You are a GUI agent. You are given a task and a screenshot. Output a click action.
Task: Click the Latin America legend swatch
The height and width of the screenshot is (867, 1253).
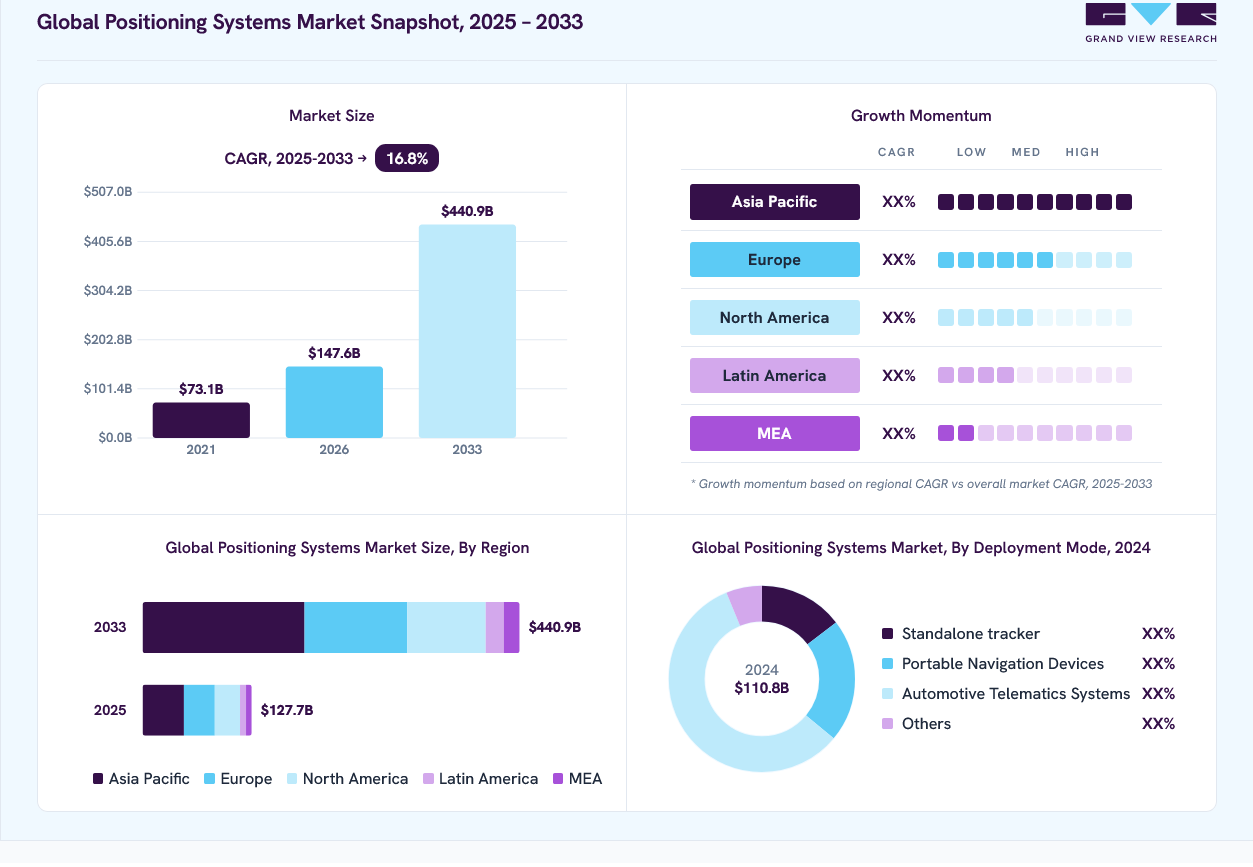click(x=428, y=779)
